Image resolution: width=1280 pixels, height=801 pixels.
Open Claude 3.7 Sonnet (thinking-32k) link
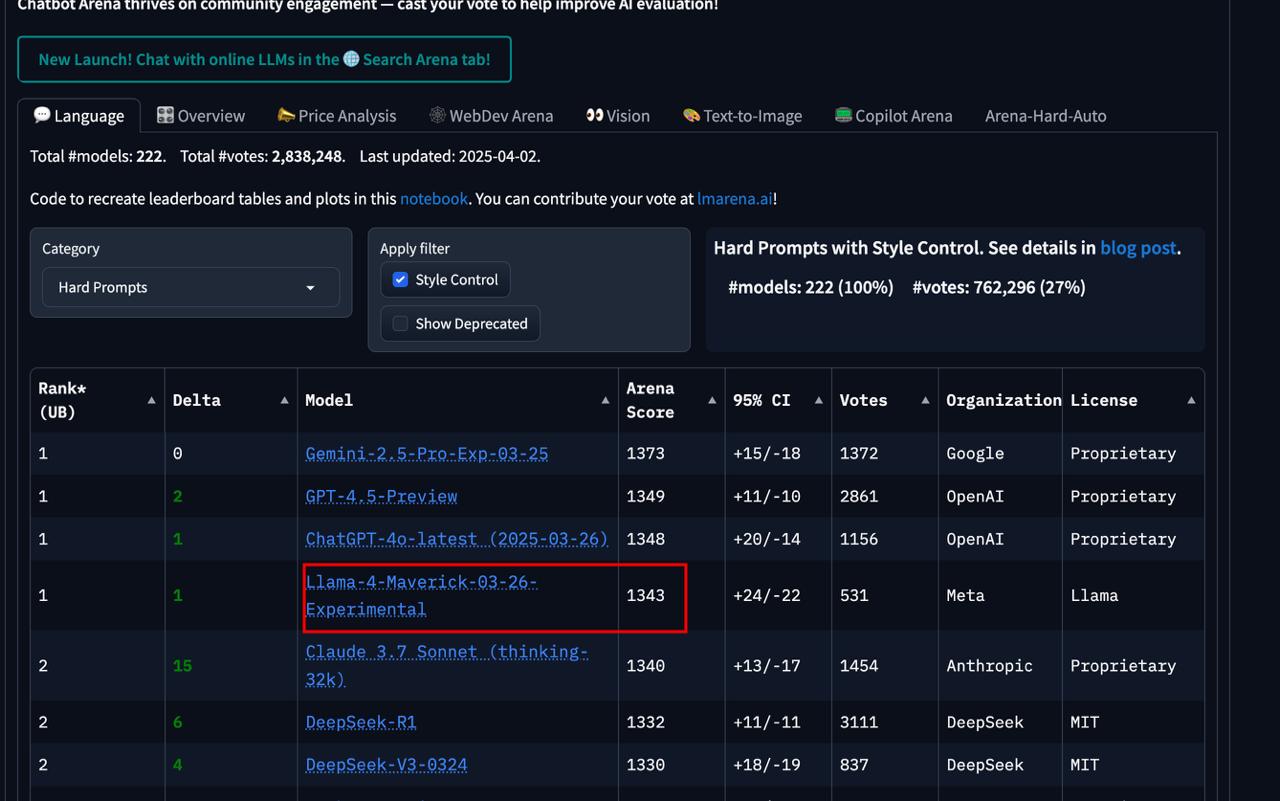click(446, 665)
